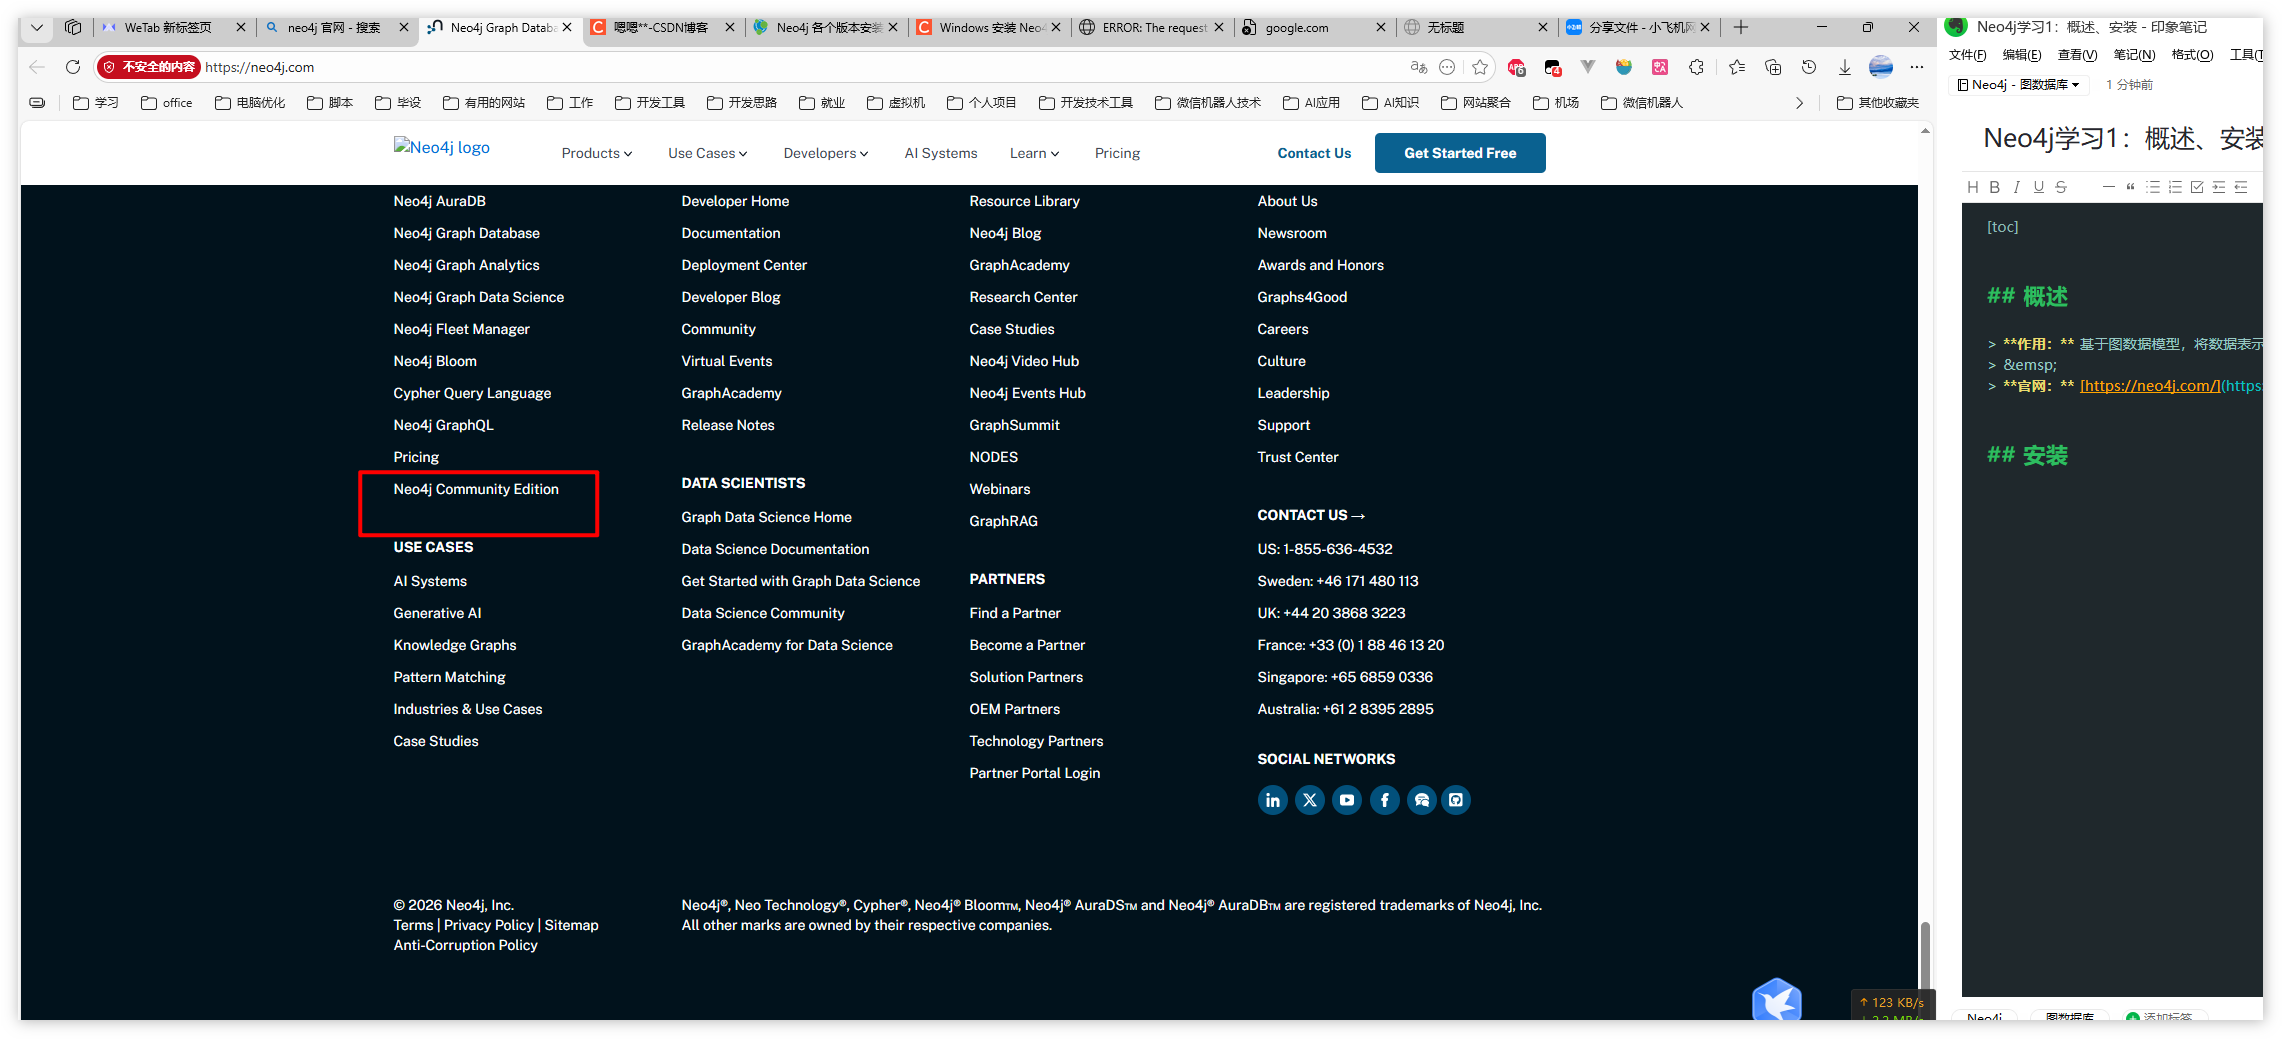Open the 格式(O) menu in Evernote
This screenshot has height=1039, width=2282.
[2192, 55]
